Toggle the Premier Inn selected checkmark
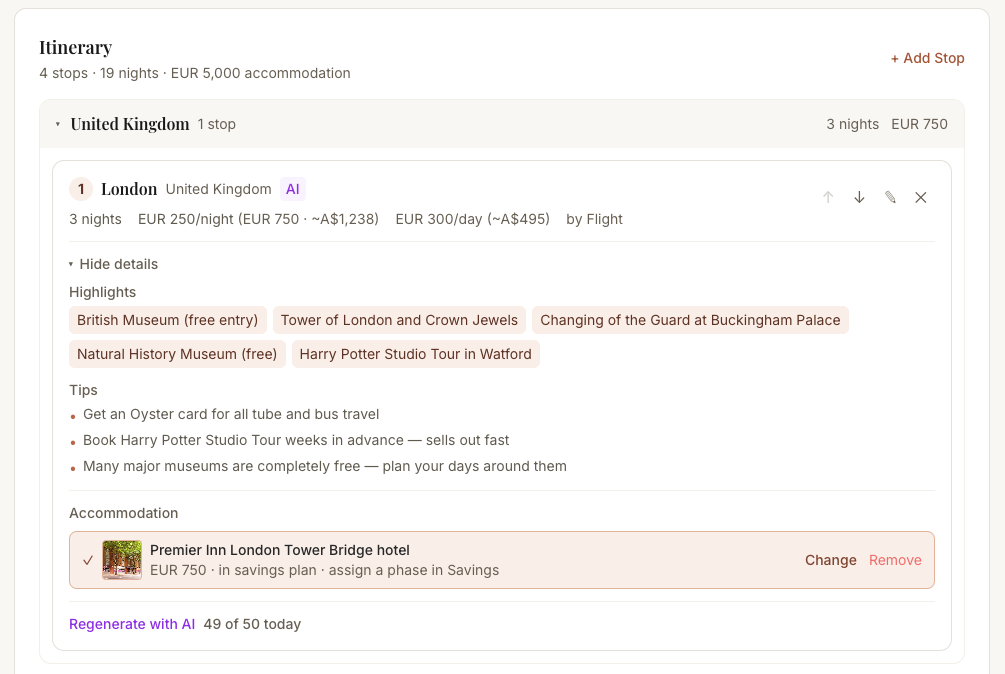Screen dimensions: 1005x674 [x=88, y=560]
